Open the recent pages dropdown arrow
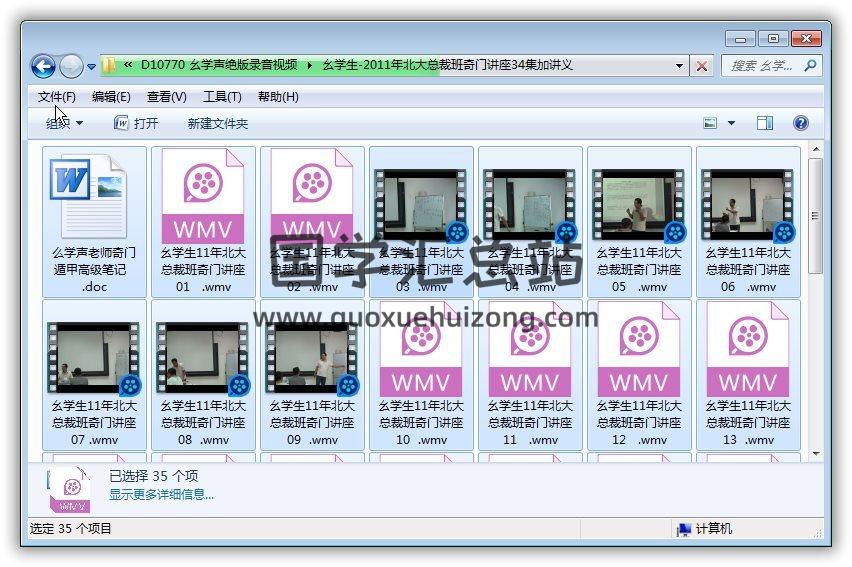The image size is (852, 567). pyautogui.click(x=91, y=67)
